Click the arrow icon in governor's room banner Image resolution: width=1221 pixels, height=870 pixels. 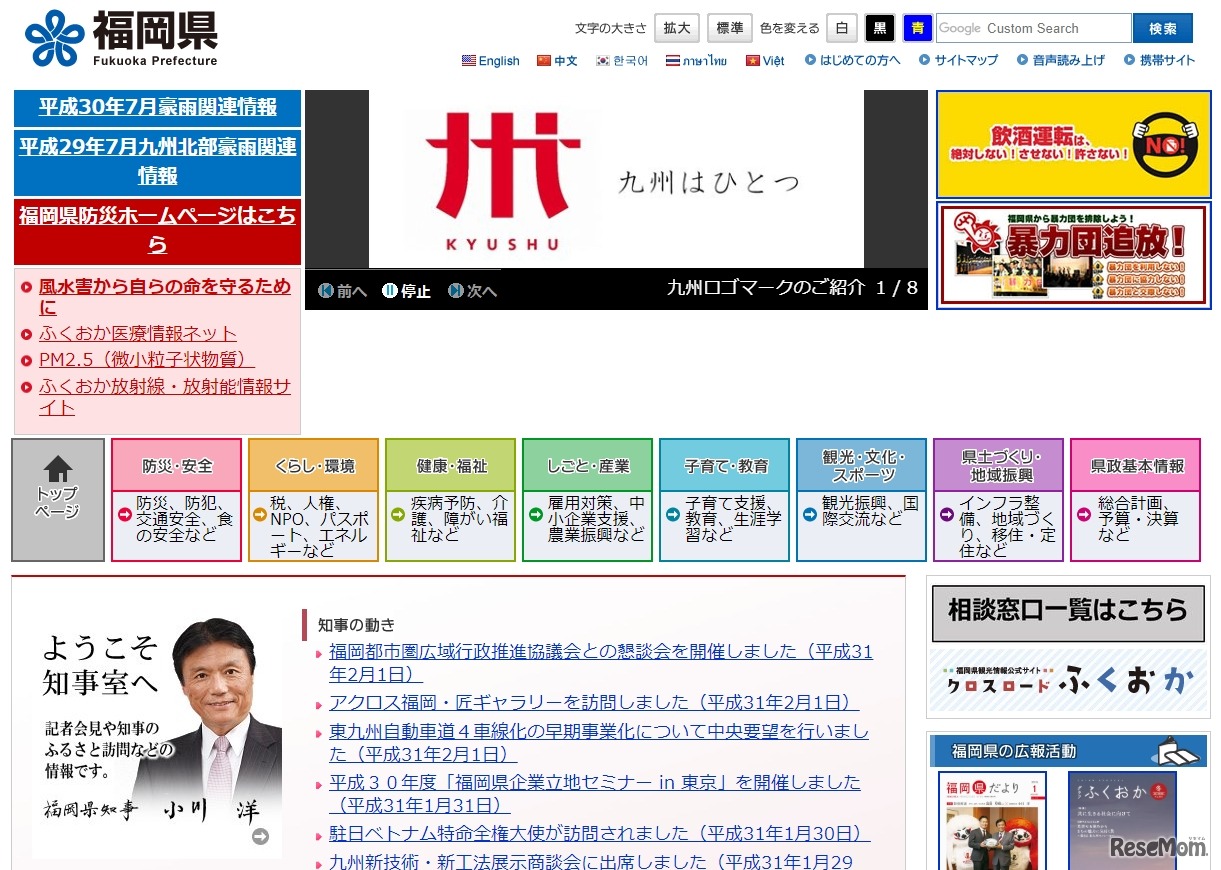click(x=260, y=837)
